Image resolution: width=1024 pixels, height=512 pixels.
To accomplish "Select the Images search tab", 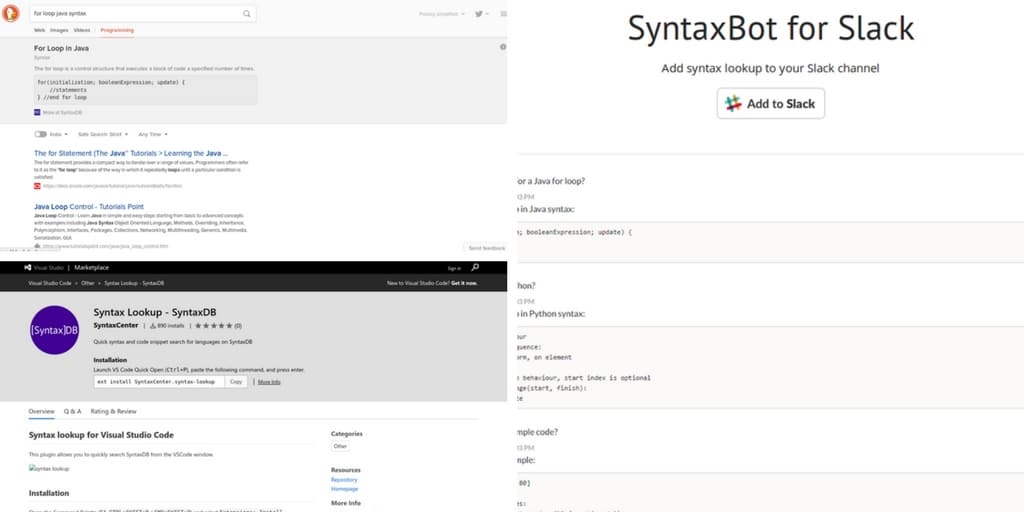I will [59, 30].
